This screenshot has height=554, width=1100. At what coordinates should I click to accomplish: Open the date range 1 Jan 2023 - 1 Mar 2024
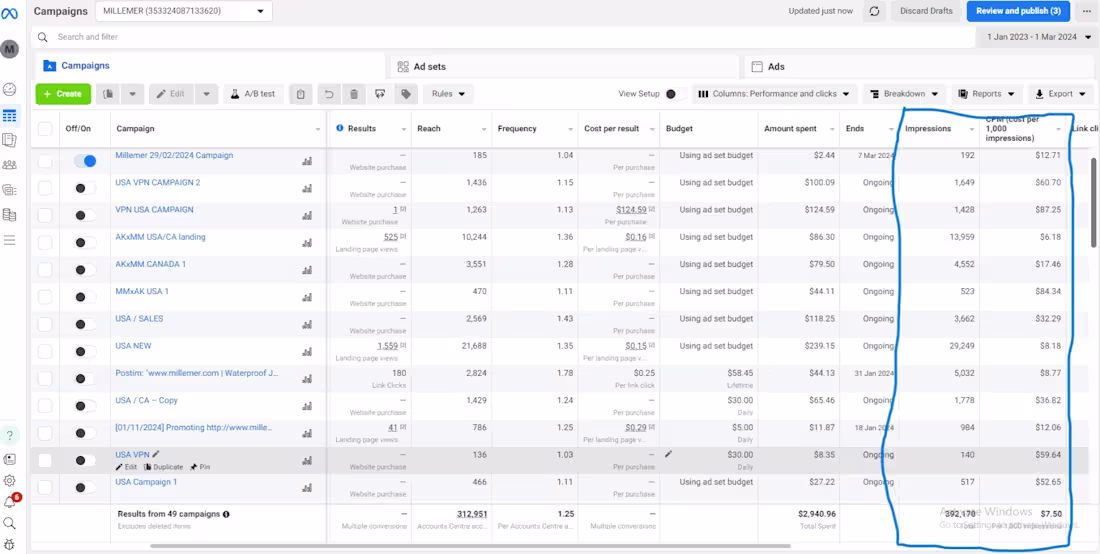pos(1036,36)
